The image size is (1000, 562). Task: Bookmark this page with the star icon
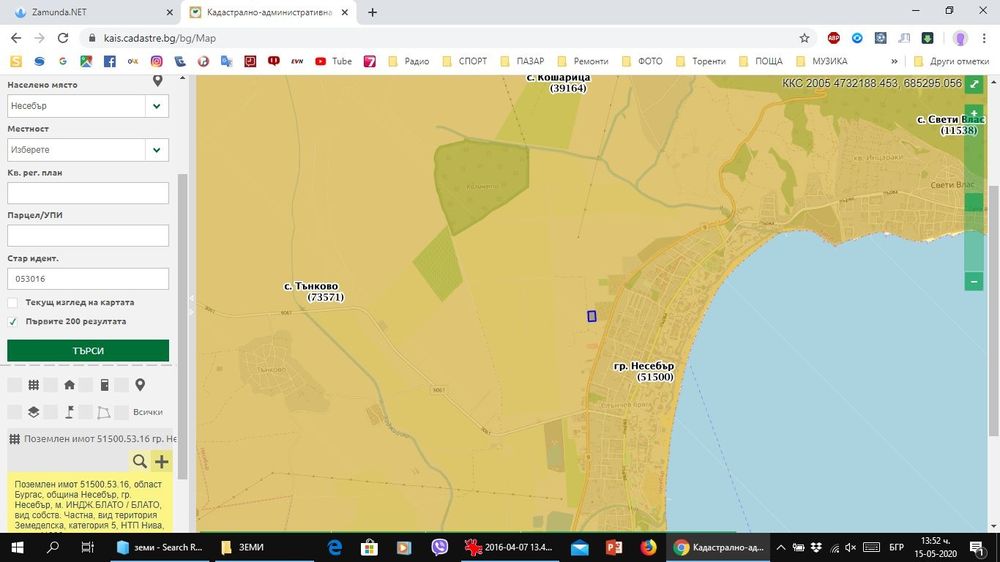pos(804,38)
